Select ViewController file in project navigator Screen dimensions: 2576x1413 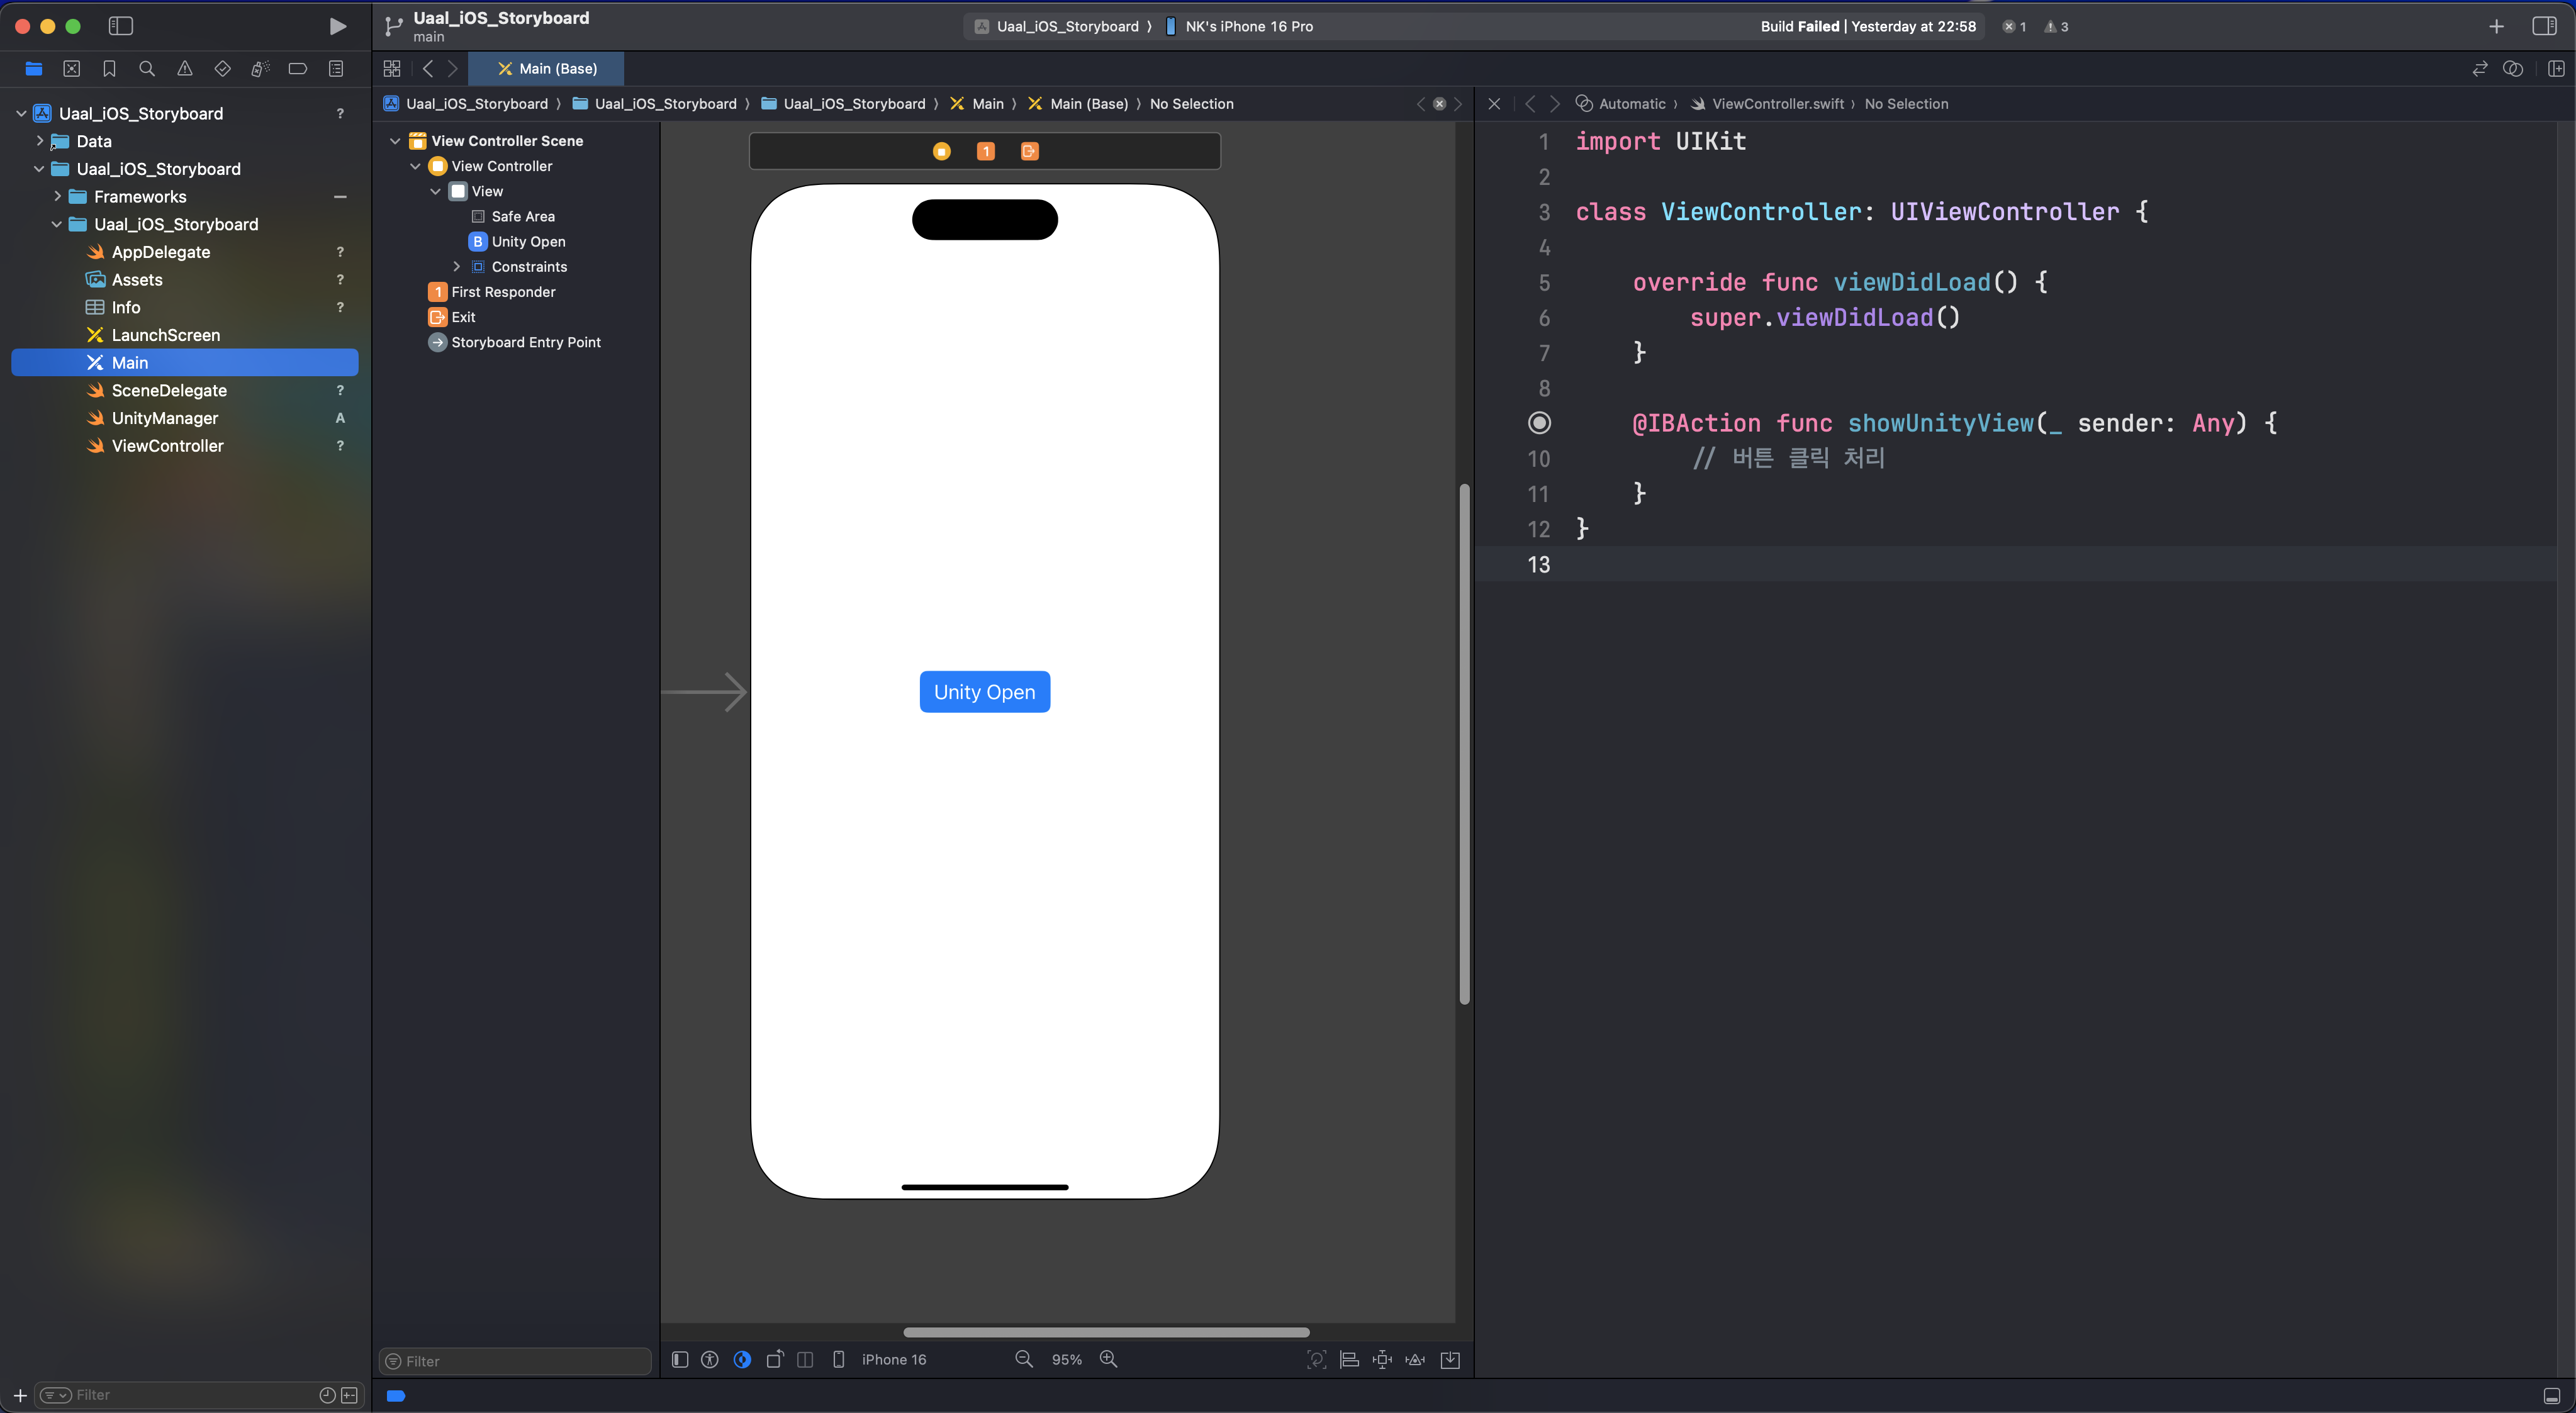click(167, 446)
